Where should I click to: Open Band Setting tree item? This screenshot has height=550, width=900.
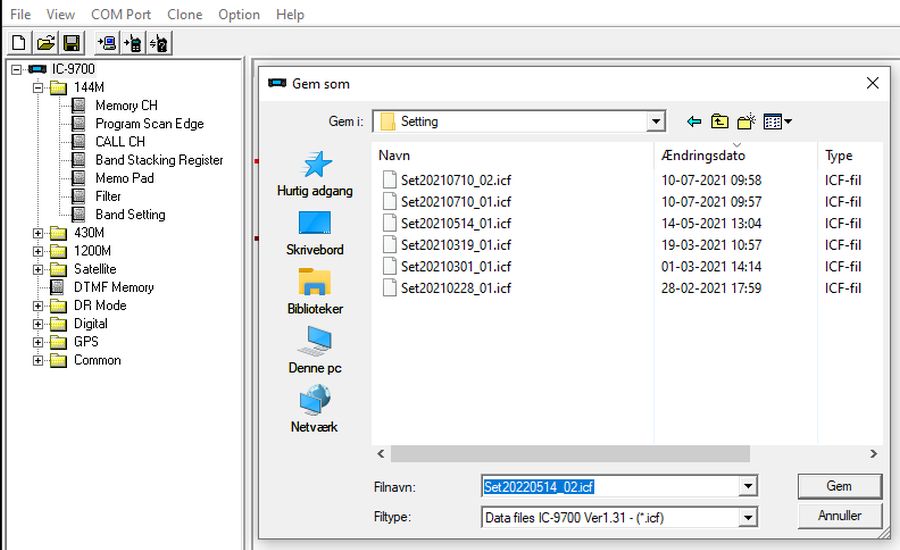(130, 215)
